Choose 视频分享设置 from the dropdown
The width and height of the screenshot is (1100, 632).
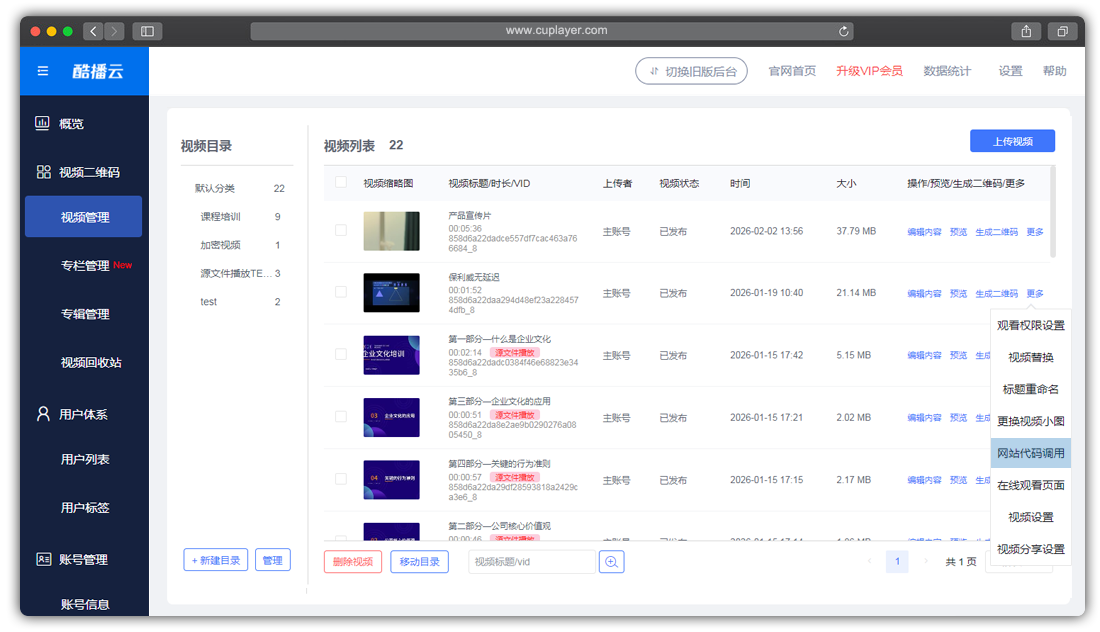click(x=1031, y=549)
